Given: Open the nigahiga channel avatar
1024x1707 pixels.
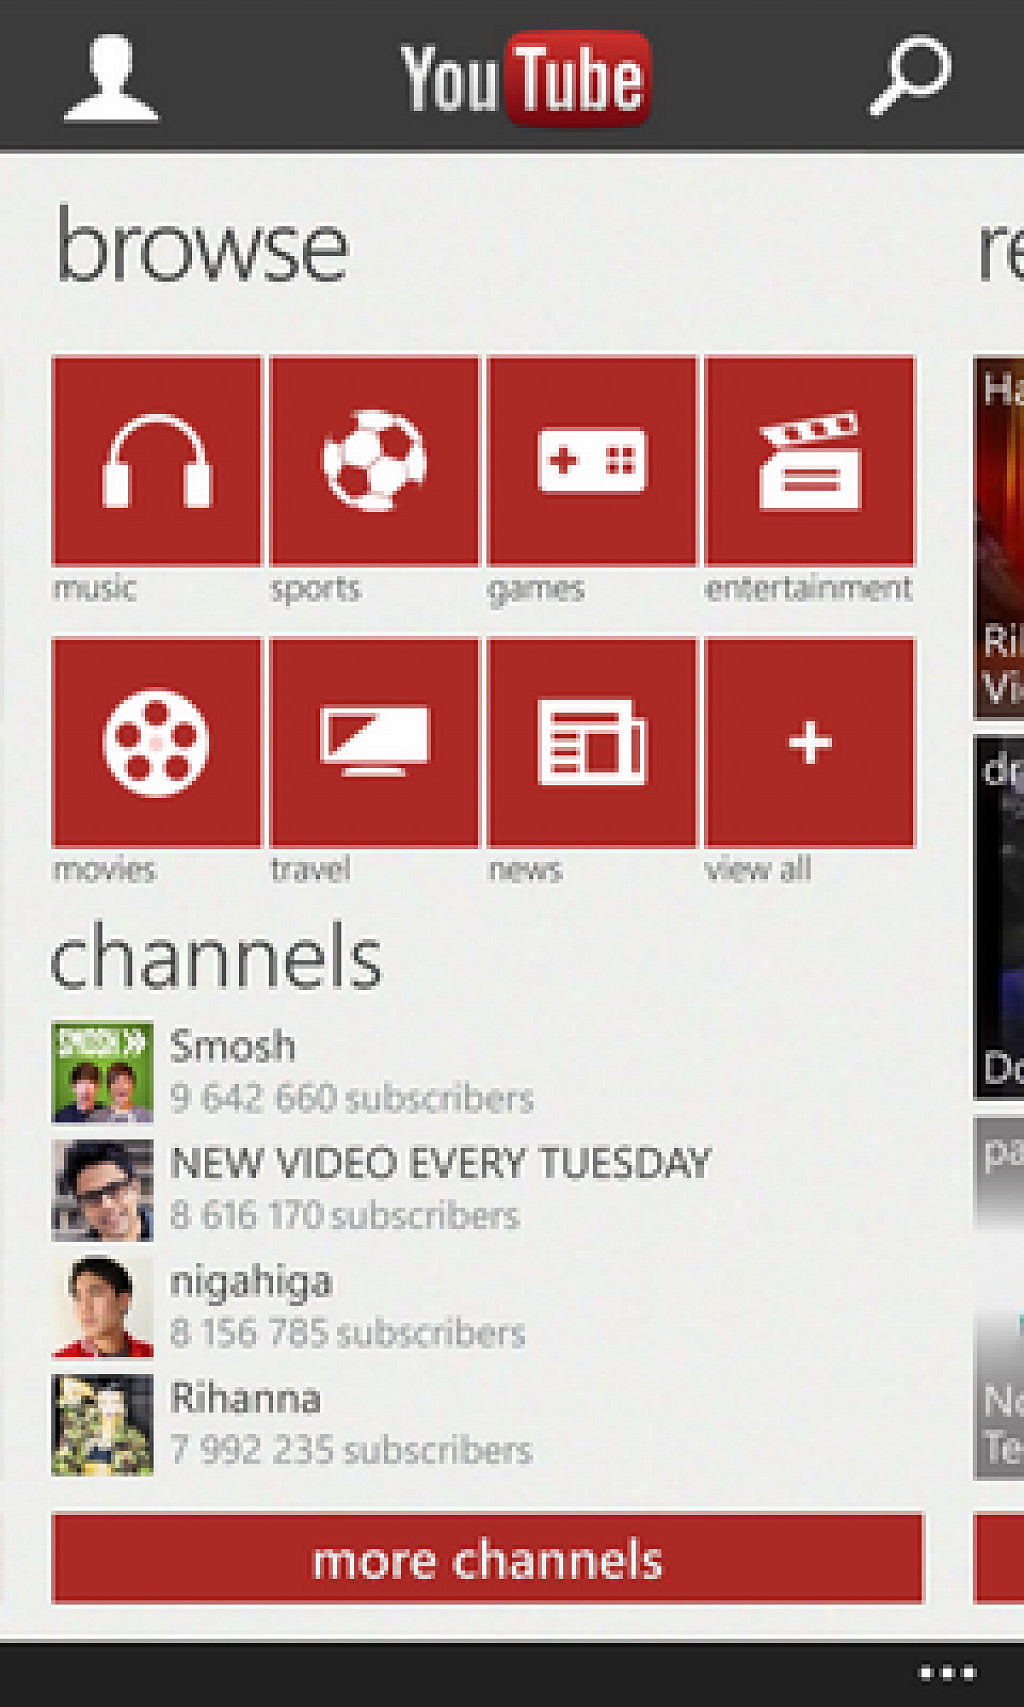Looking at the screenshot, I should 102,1307.
